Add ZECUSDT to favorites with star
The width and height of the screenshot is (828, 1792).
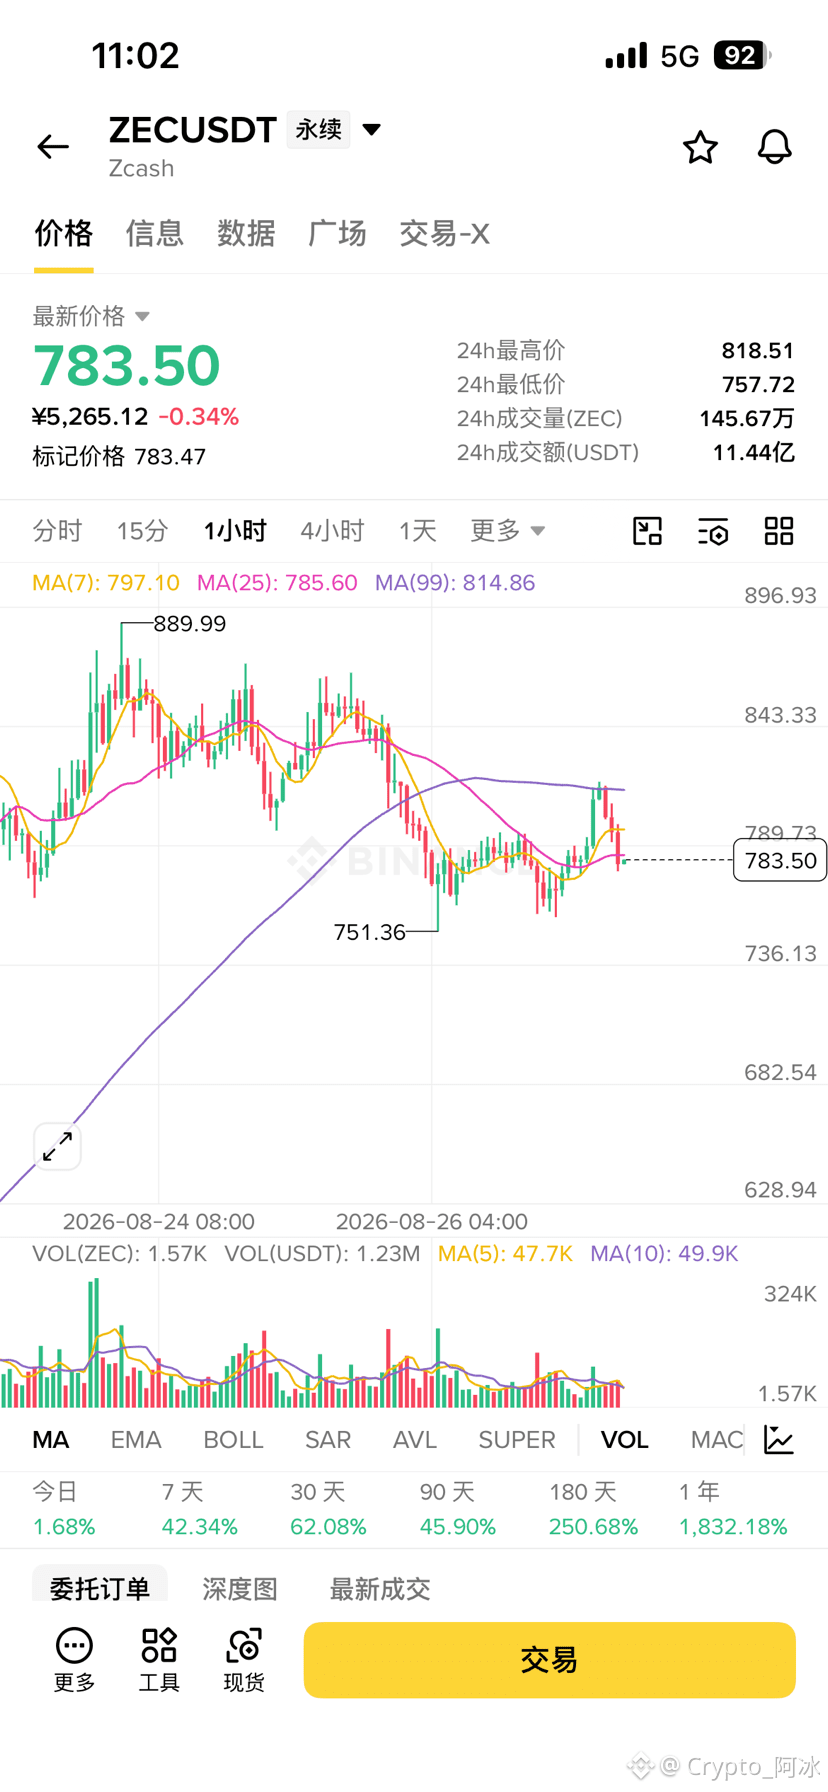click(x=700, y=147)
